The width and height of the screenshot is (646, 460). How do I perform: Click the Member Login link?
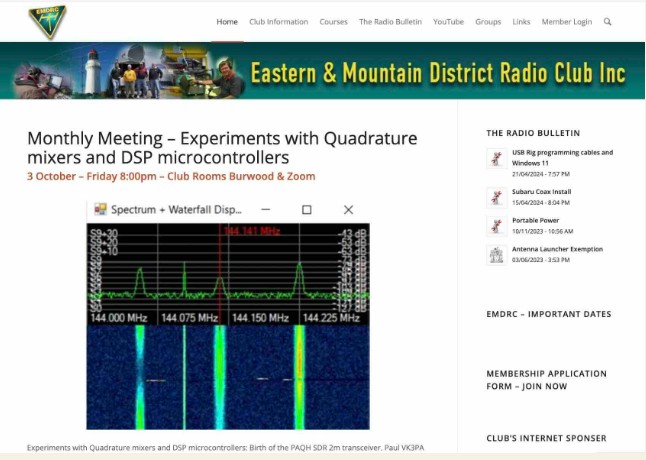click(566, 22)
